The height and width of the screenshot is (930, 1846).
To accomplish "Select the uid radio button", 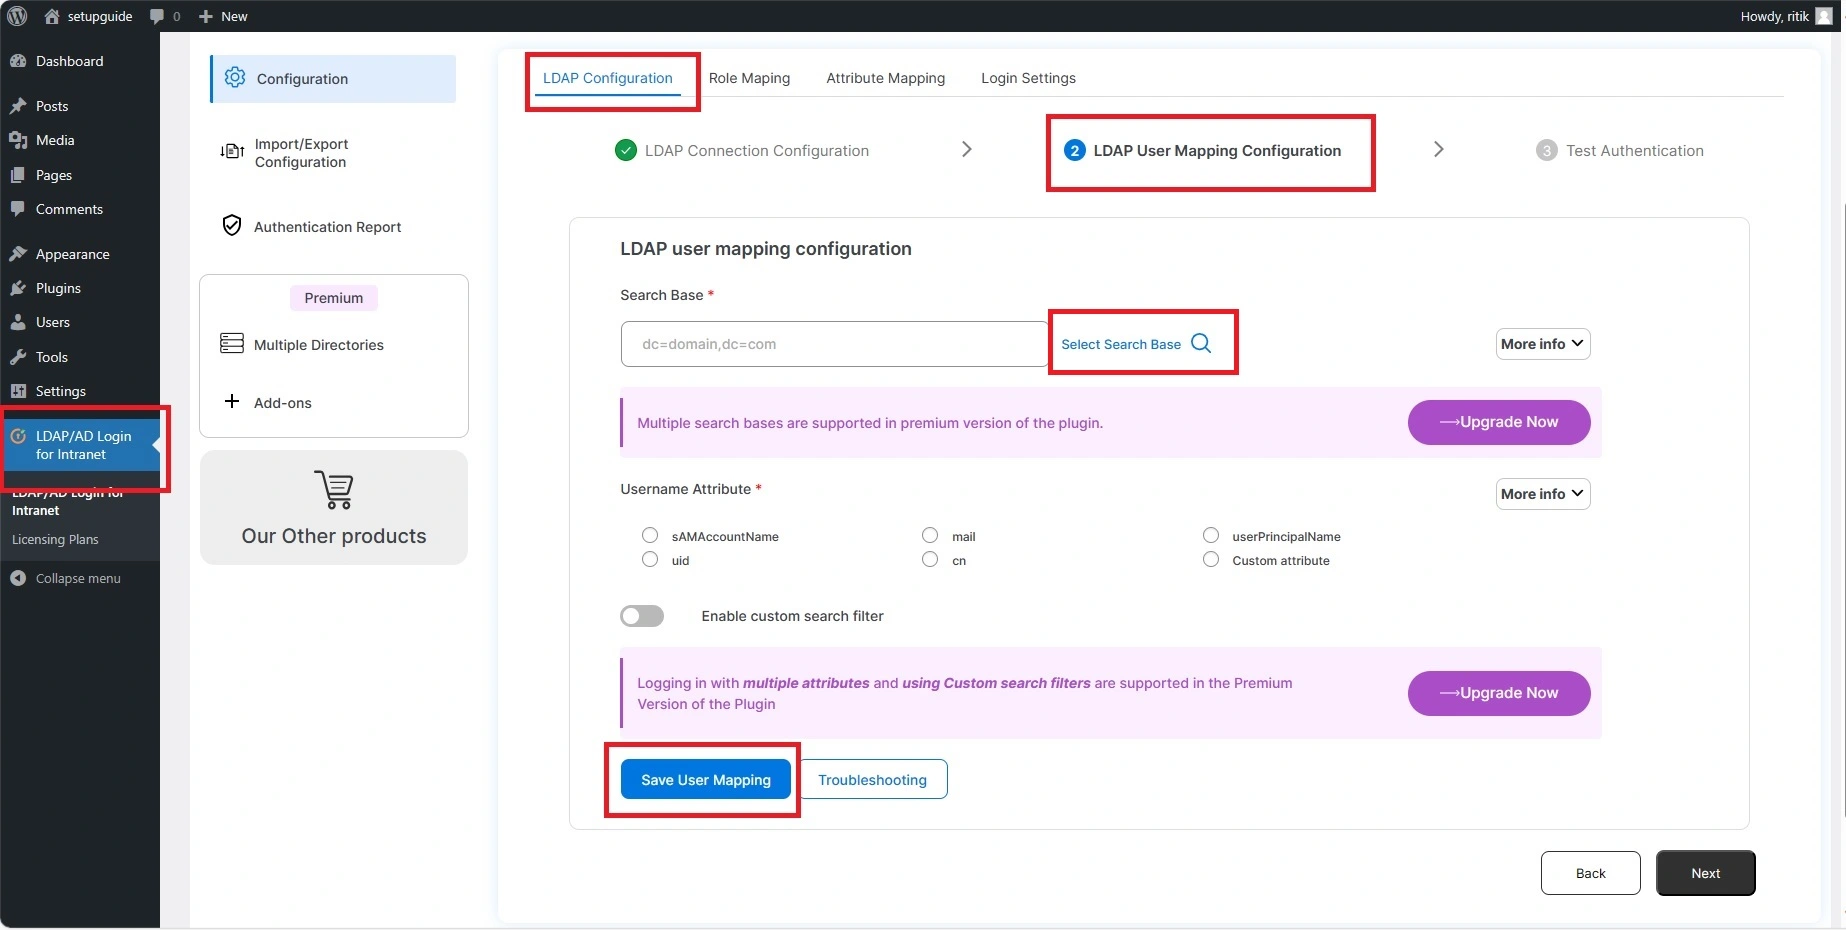I will (x=650, y=559).
